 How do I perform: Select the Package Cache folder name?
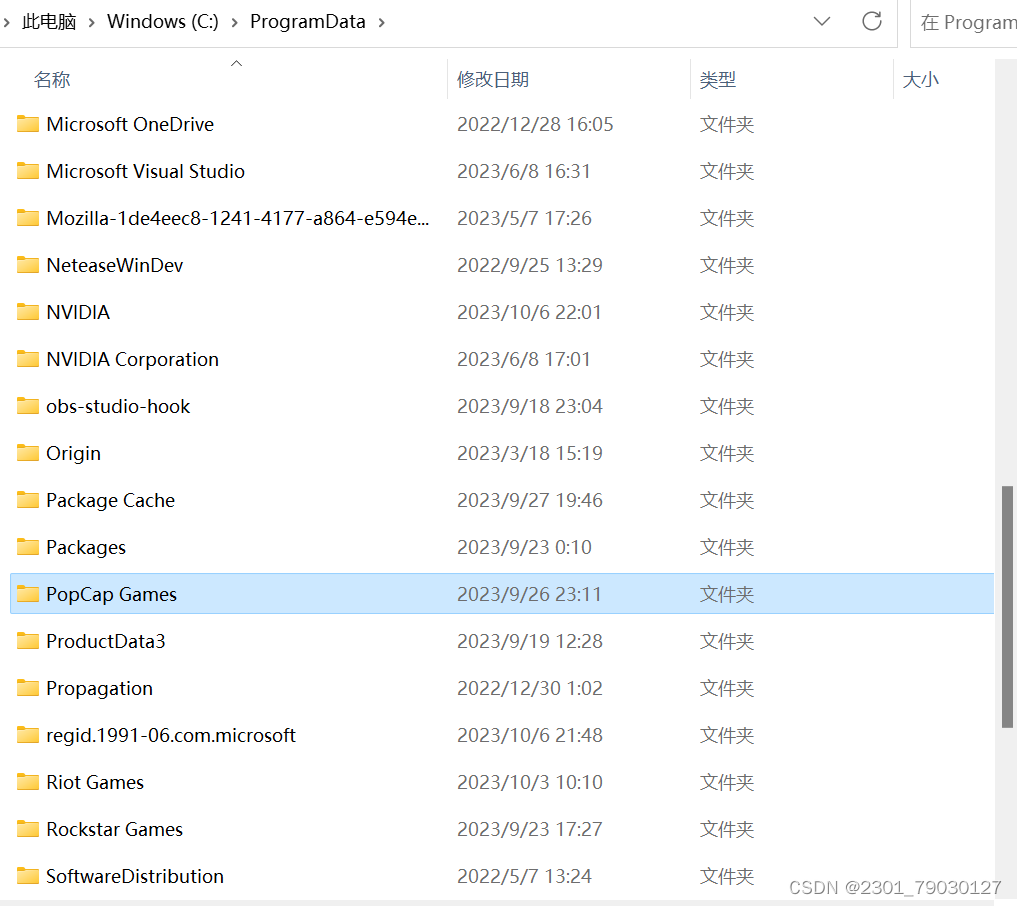(110, 500)
